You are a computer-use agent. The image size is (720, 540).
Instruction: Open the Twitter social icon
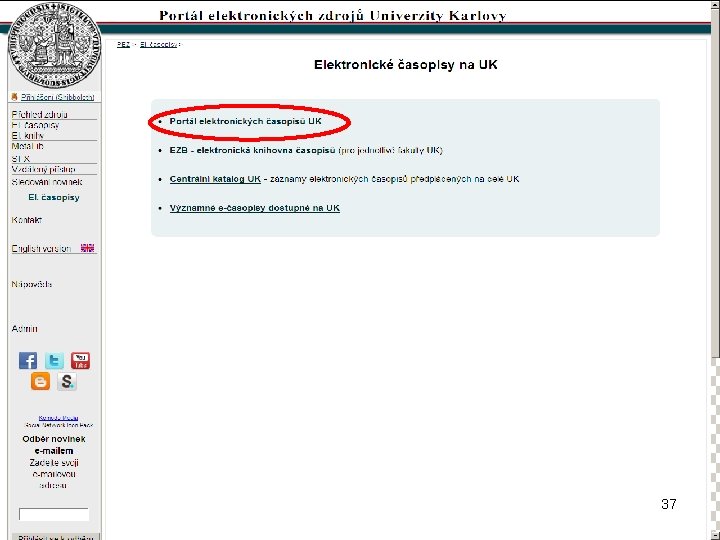[54, 361]
